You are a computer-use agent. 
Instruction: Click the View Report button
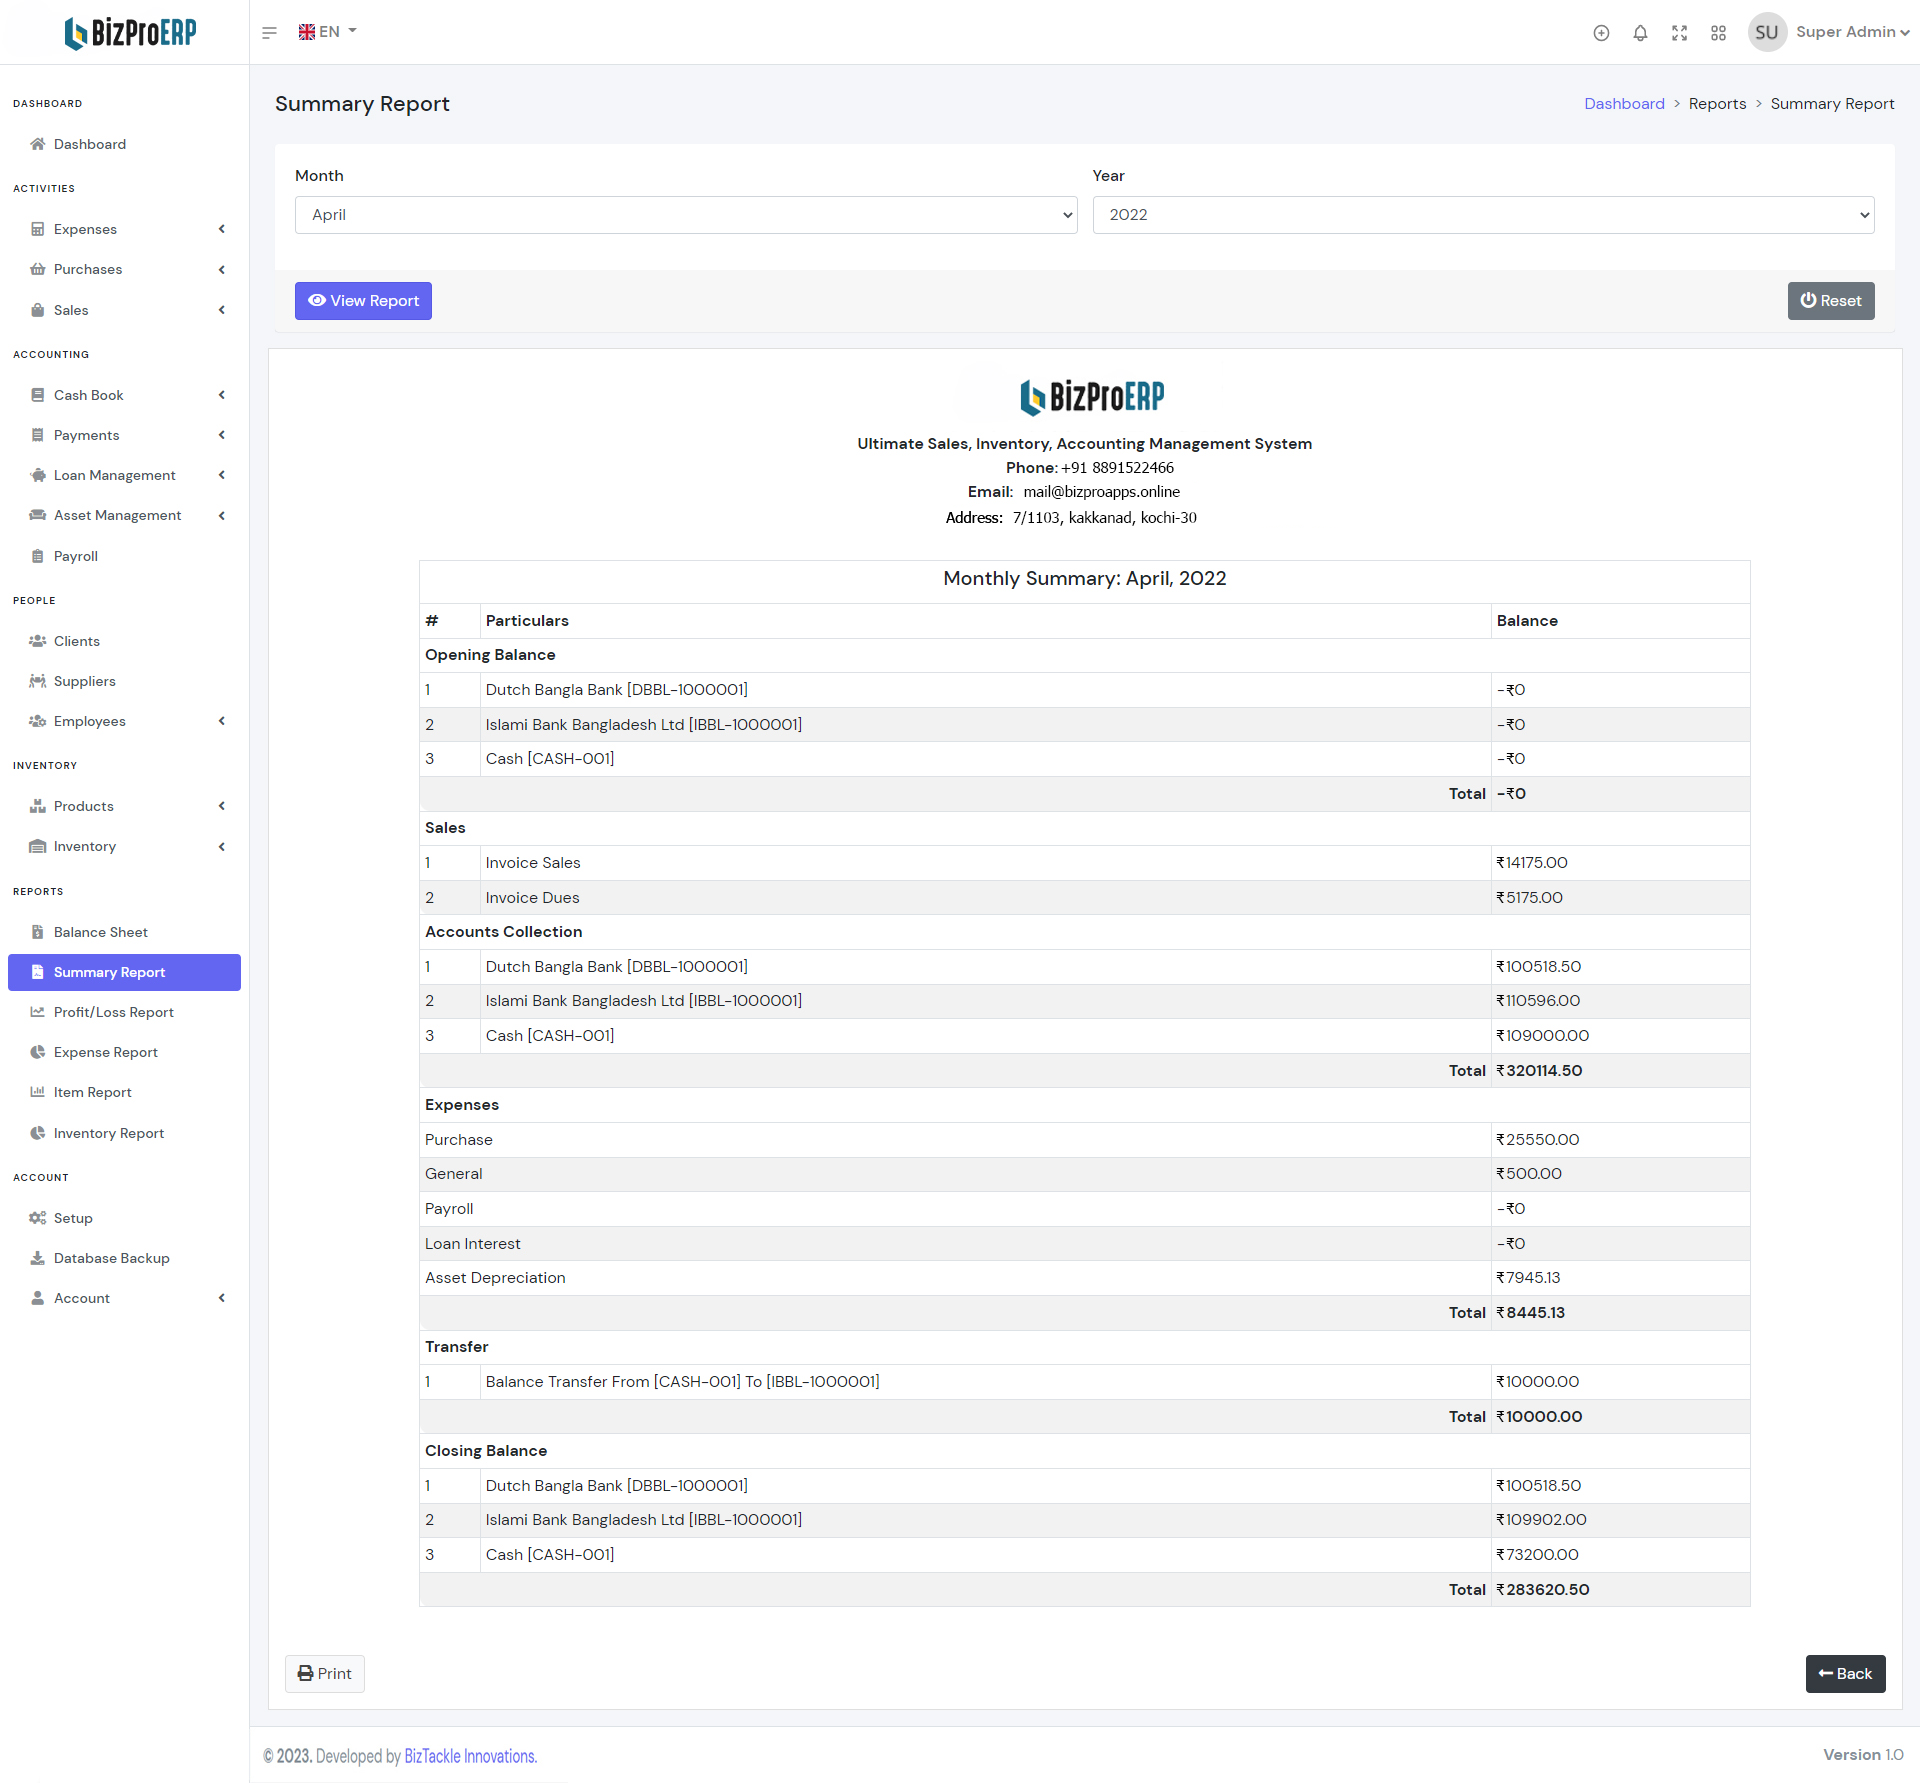click(x=363, y=301)
